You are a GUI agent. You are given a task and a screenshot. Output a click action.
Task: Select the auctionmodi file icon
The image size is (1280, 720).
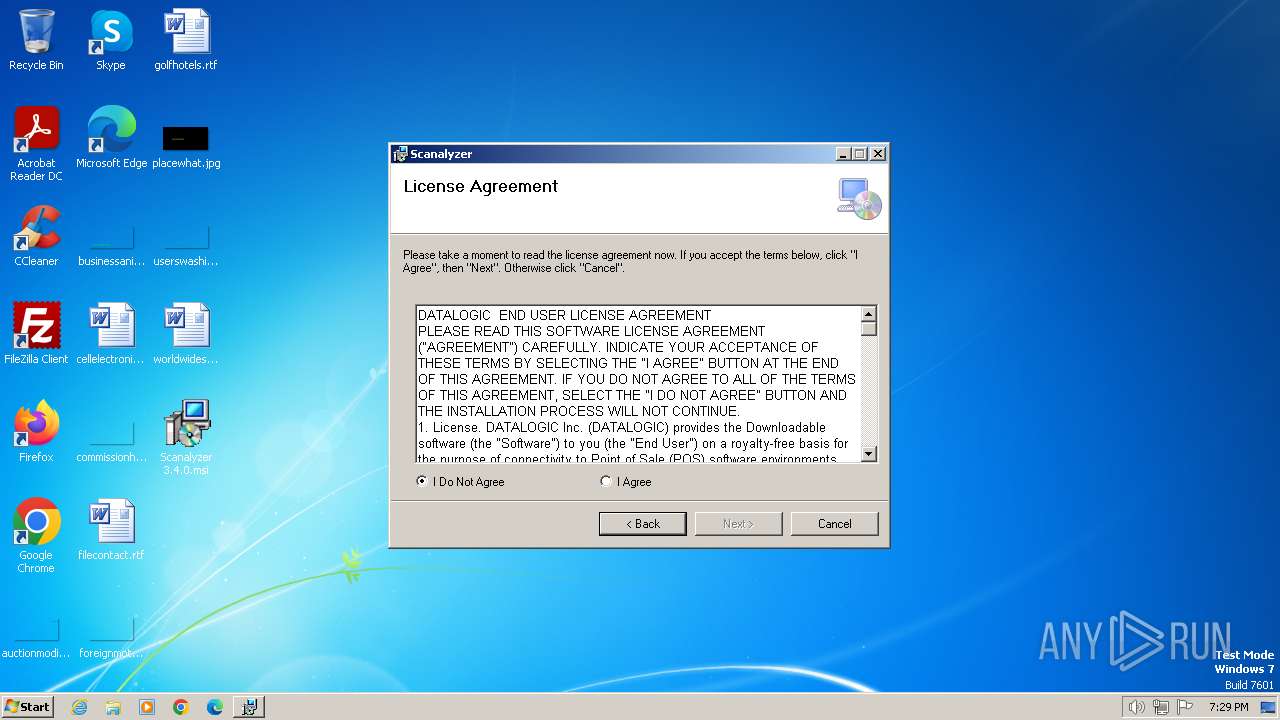[36, 638]
